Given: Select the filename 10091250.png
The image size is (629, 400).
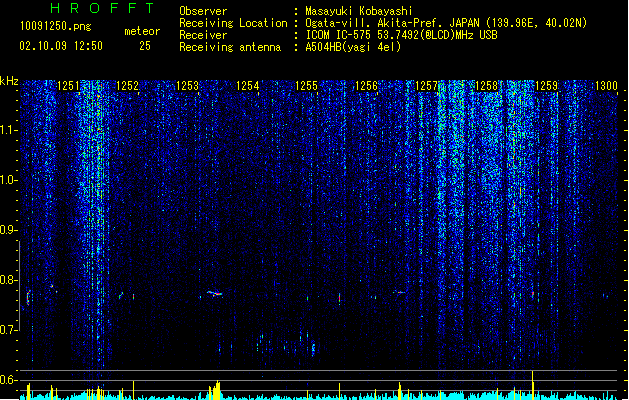Looking at the screenshot, I should tap(55, 26).
